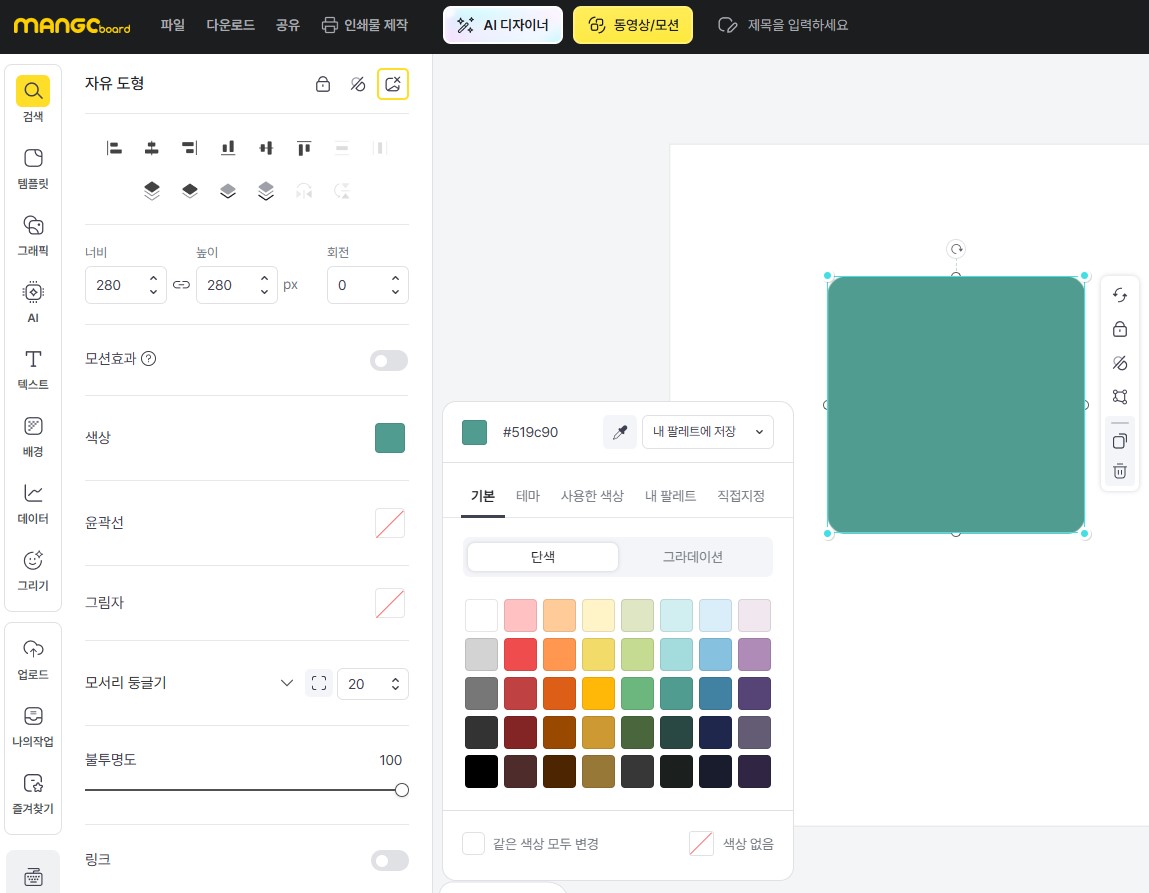Delete shape with trash icon
The width and height of the screenshot is (1149, 893).
[x=1120, y=471]
